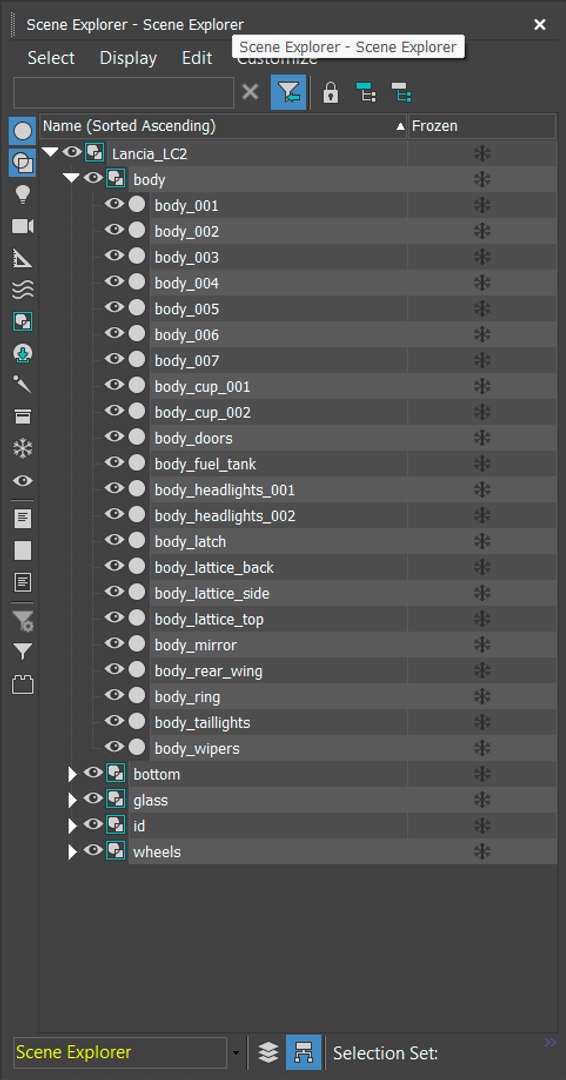This screenshot has height=1080, width=566.
Task: Toggle Display Frozen snowflake sidebar icon
Action: click(x=22, y=449)
